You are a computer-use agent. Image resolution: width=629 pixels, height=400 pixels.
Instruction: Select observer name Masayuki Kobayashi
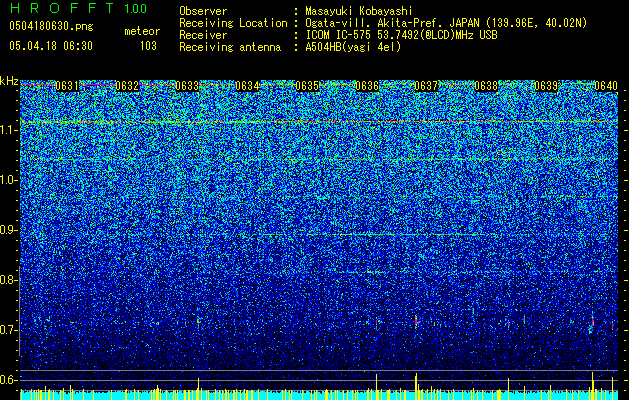359,11
